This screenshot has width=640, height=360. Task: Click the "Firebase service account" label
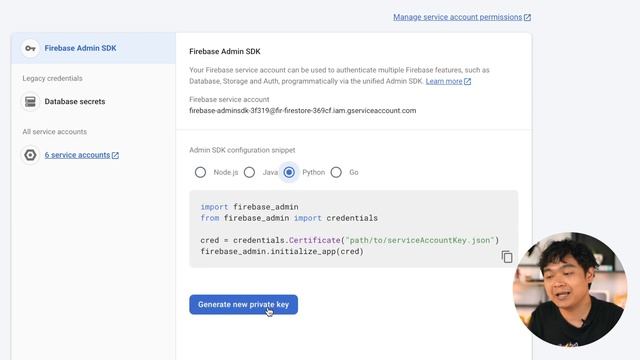229,100
